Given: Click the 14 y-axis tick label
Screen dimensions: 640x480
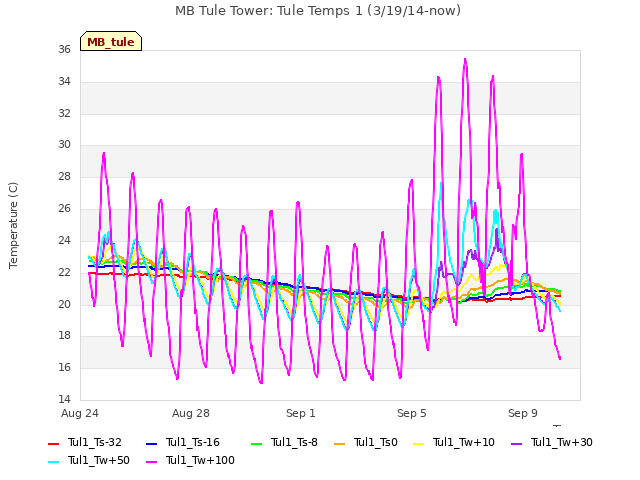Looking at the screenshot, I should coord(64,399).
